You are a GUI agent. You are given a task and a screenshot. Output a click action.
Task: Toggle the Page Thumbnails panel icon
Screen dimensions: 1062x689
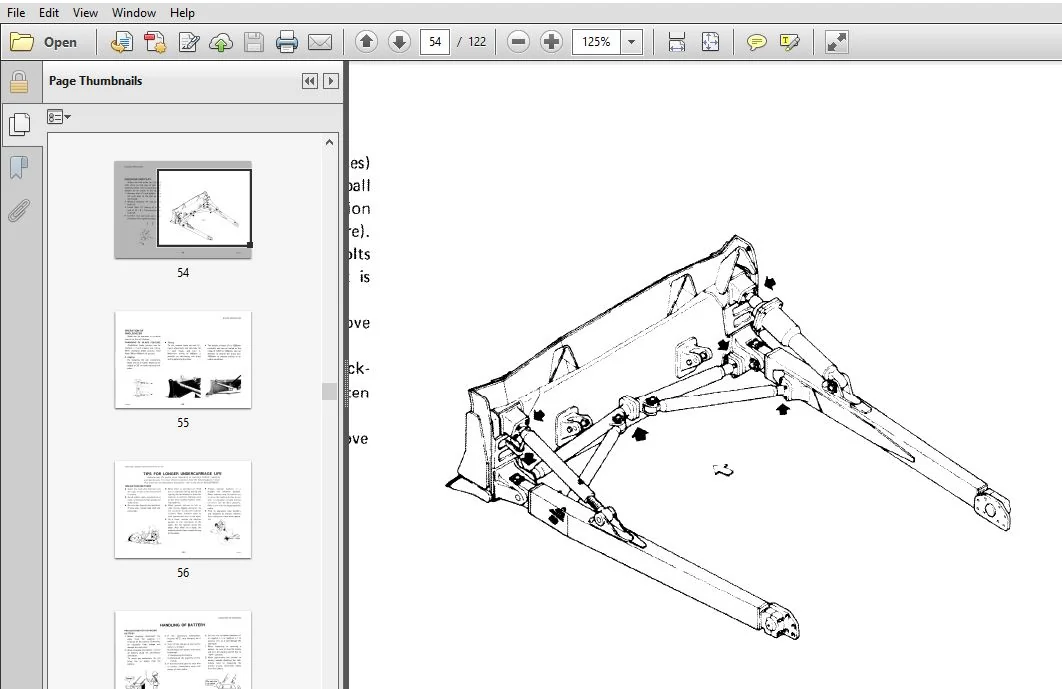coord(20,124)
